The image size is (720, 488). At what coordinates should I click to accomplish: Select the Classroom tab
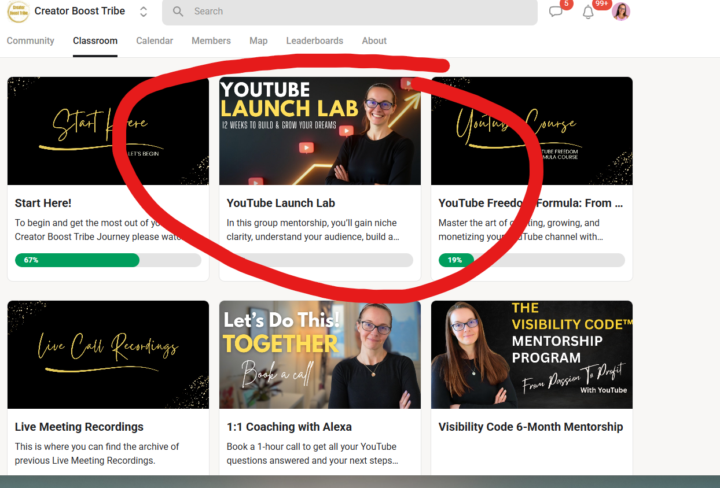(95, 40)
